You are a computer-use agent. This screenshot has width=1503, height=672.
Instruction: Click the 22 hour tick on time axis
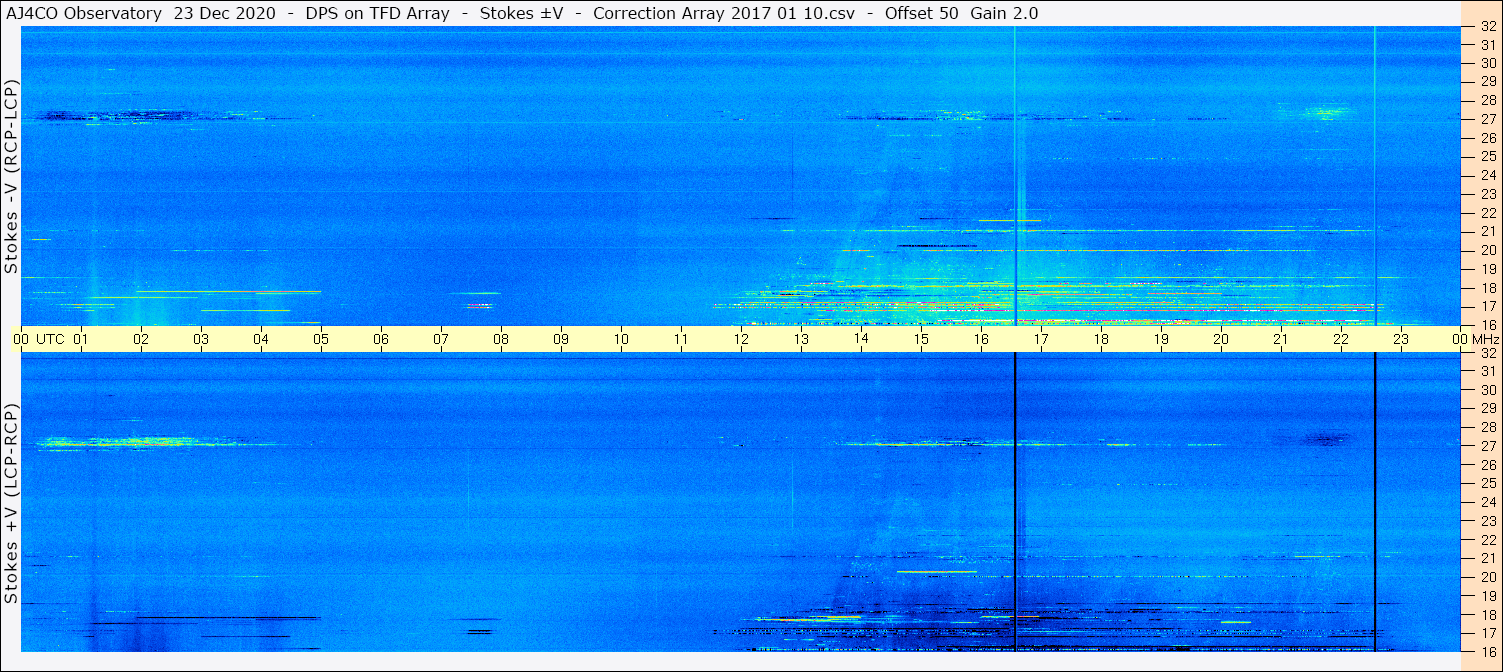click(1341, 339)
